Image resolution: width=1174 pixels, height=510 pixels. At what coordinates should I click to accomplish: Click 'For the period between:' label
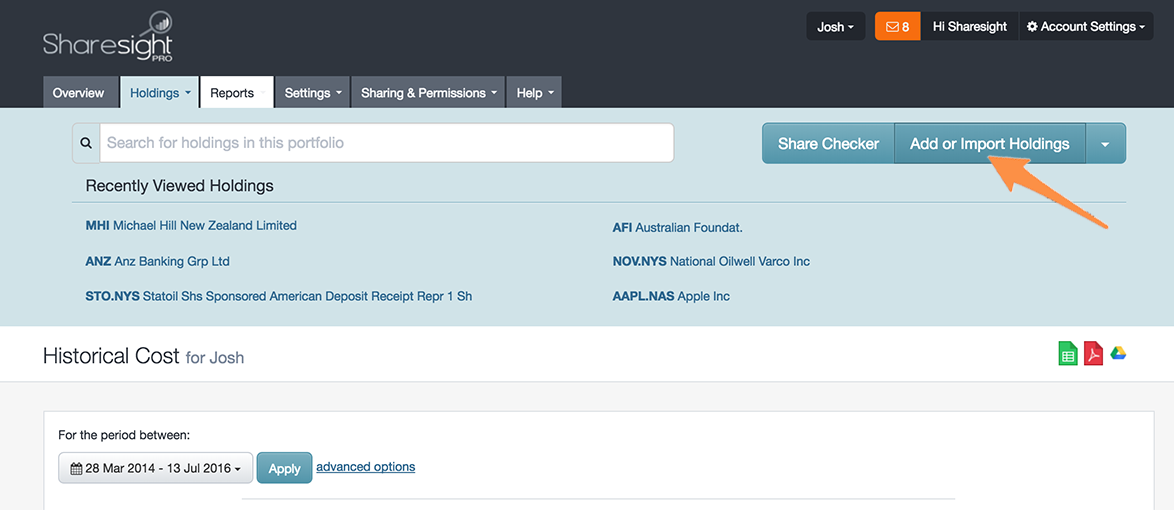click(124, 434)
